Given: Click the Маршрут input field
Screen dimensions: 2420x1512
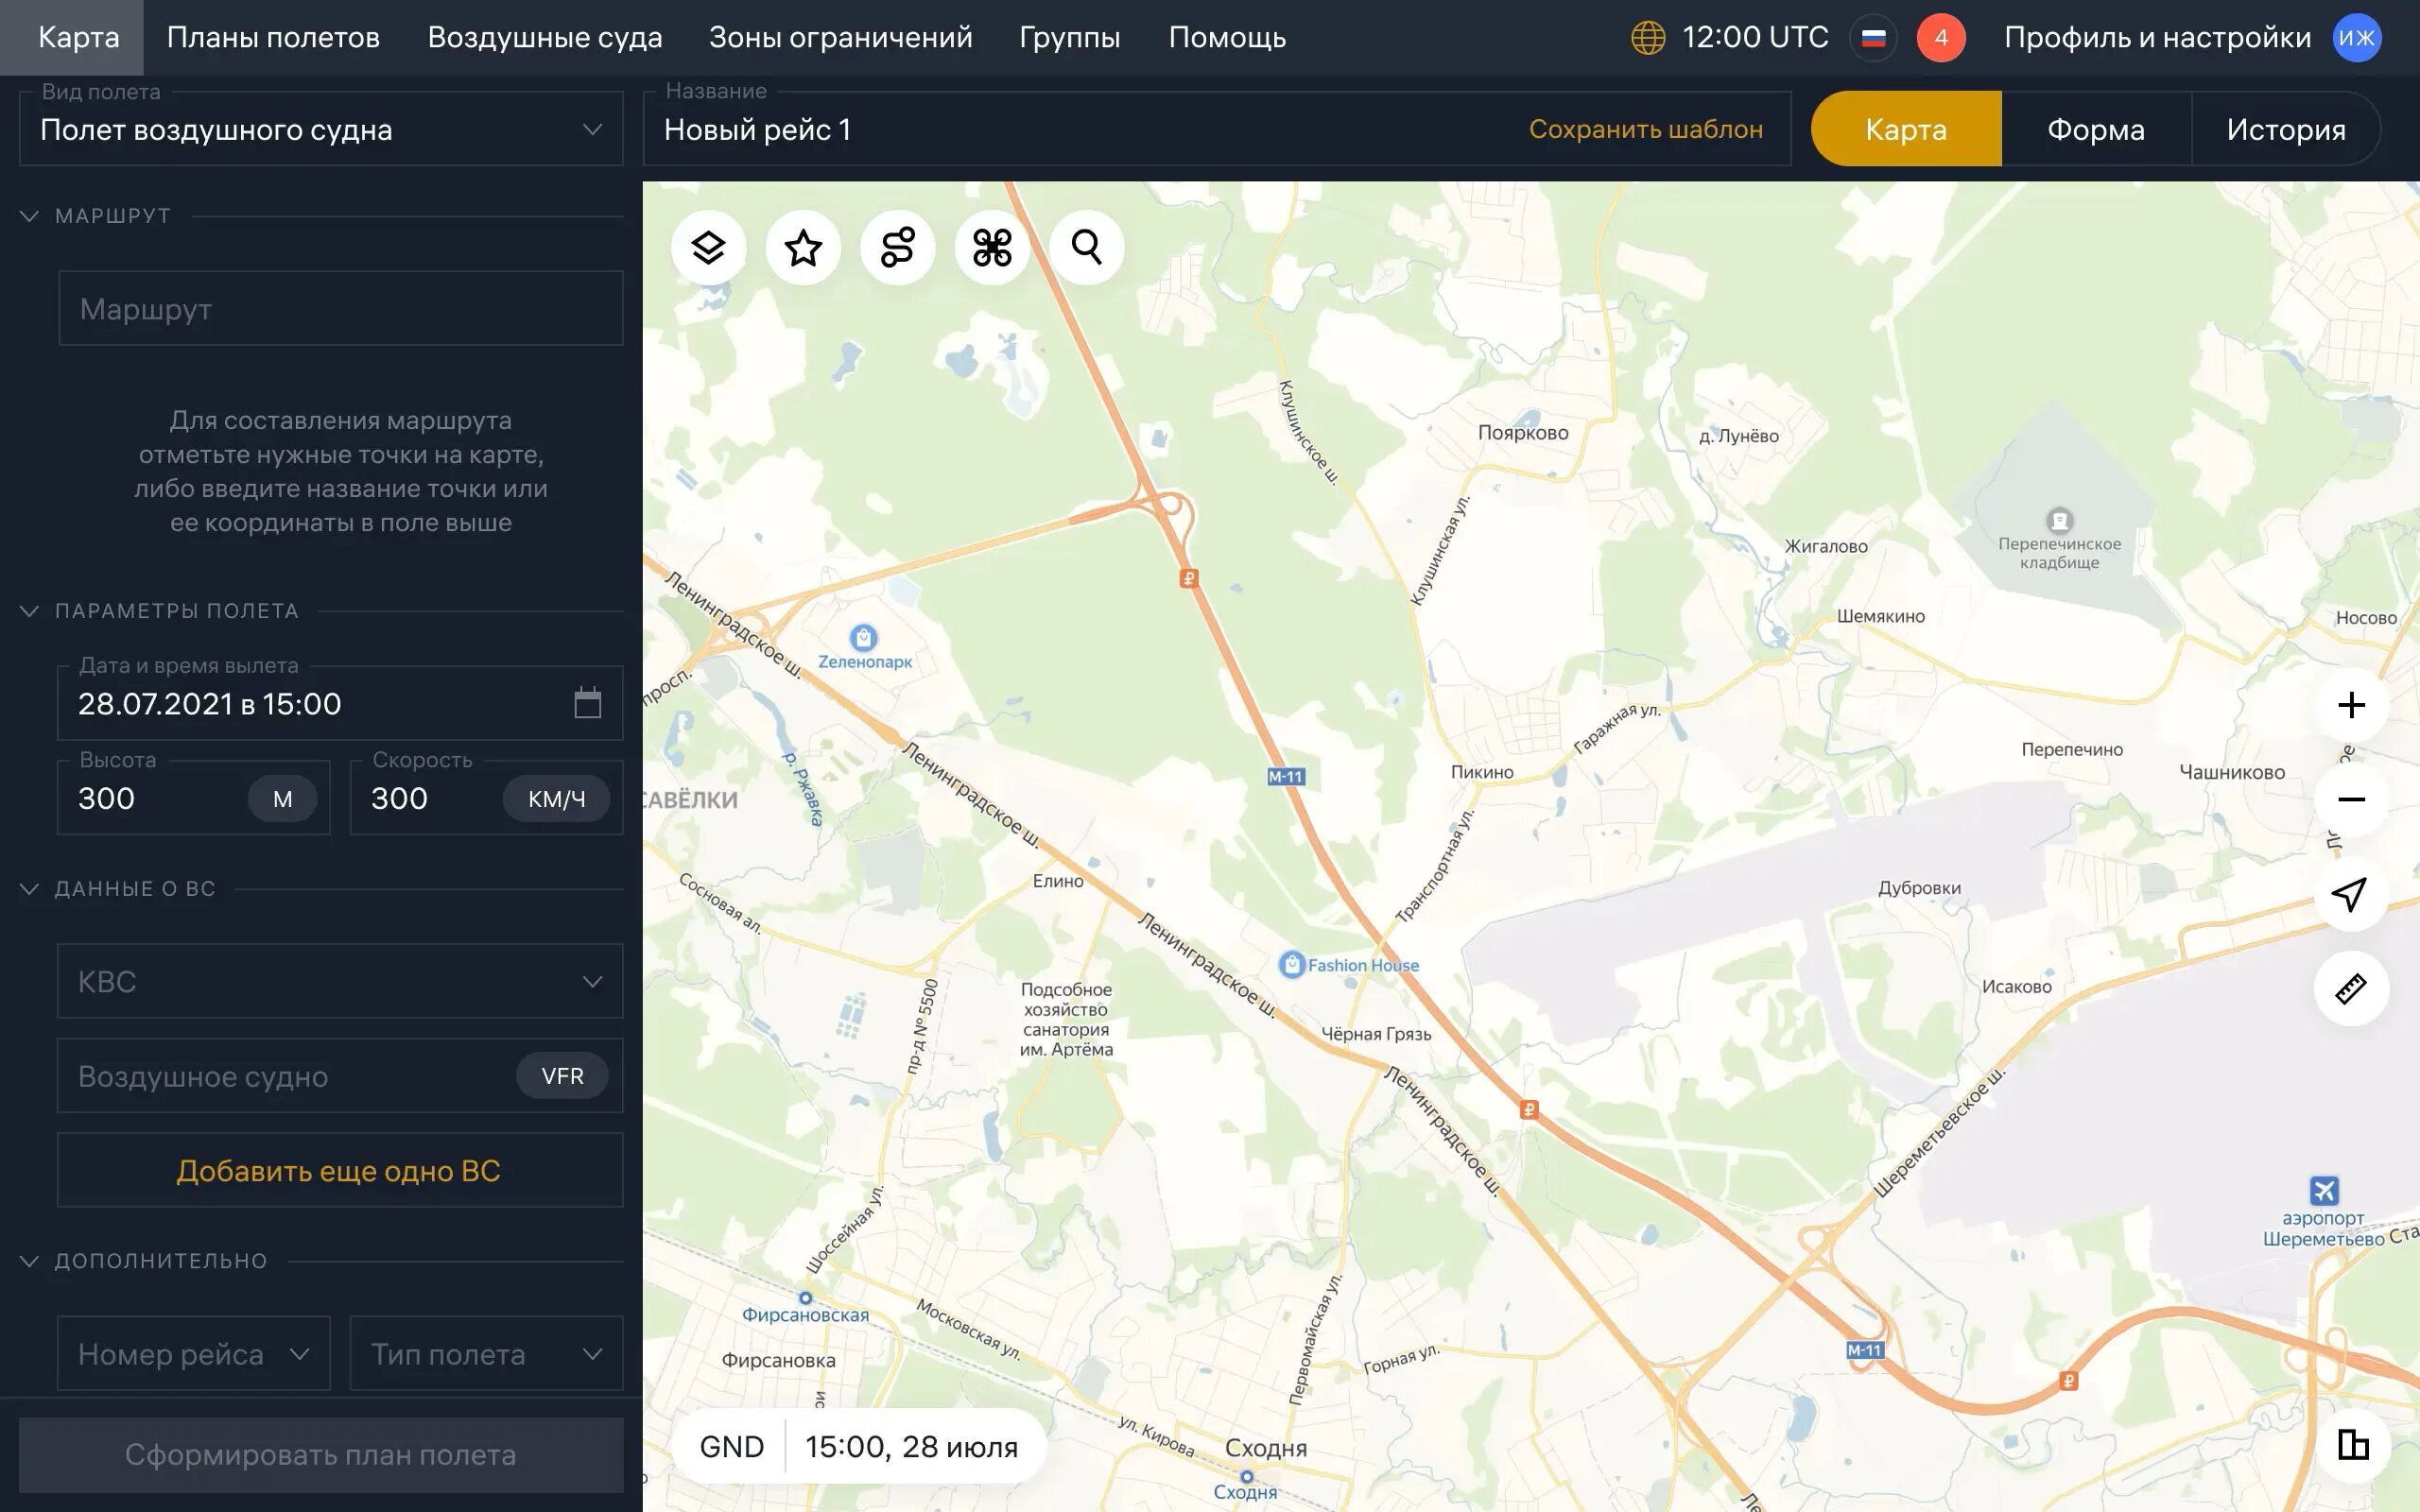Looking at the screenshot, I should (340, 309).
